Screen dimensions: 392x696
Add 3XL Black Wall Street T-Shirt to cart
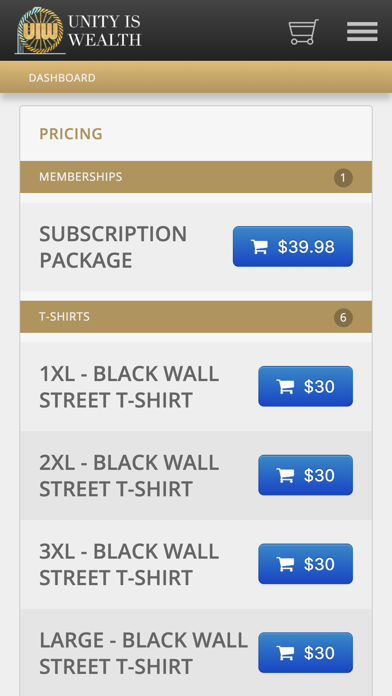pyautogui.click(x=305, y=564)
